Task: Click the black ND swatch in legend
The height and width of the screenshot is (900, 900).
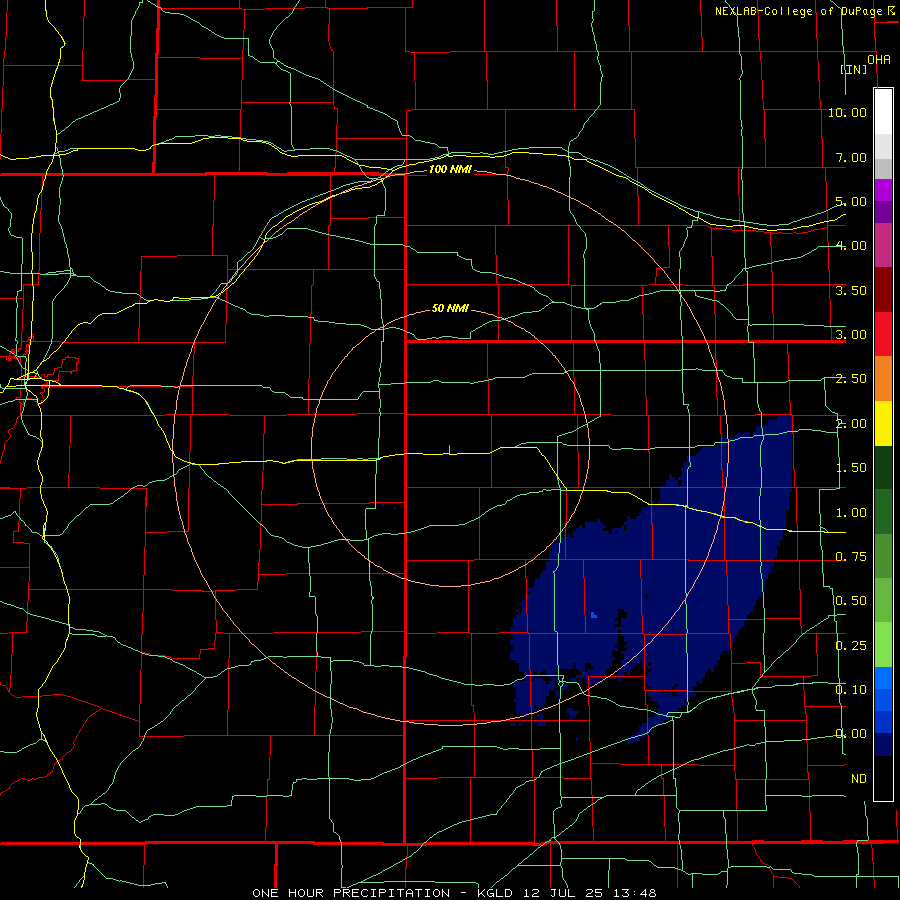Action: coord(883,778)
